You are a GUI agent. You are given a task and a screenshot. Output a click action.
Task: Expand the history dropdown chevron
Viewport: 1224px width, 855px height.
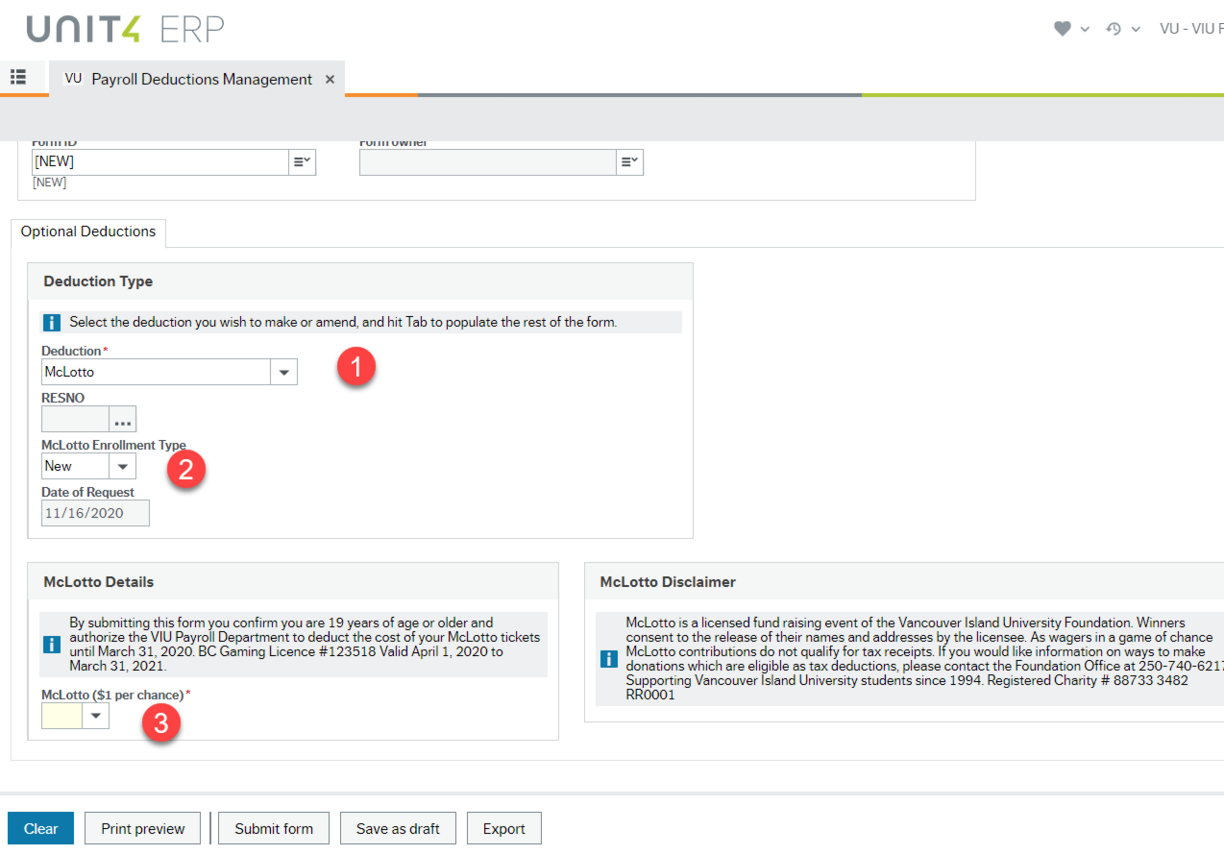(x=1134, y=28)
